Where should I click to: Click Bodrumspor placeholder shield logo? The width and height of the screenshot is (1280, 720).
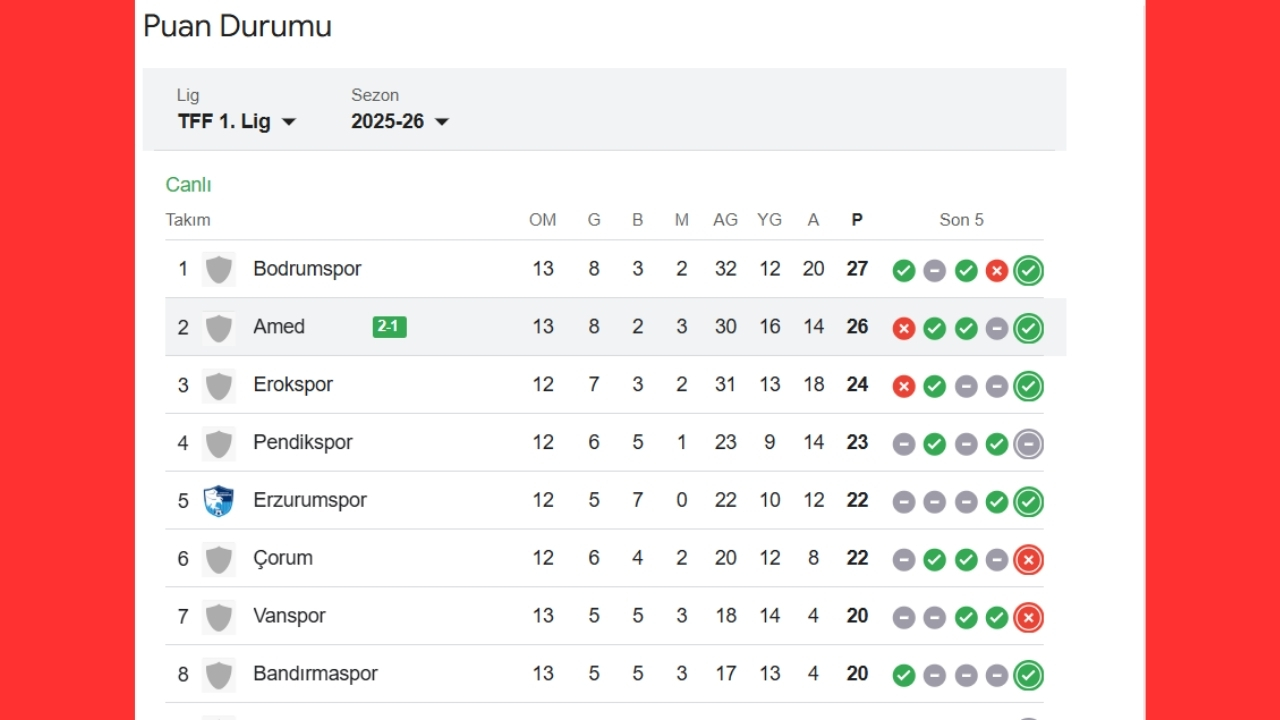(x=218, y=269)
